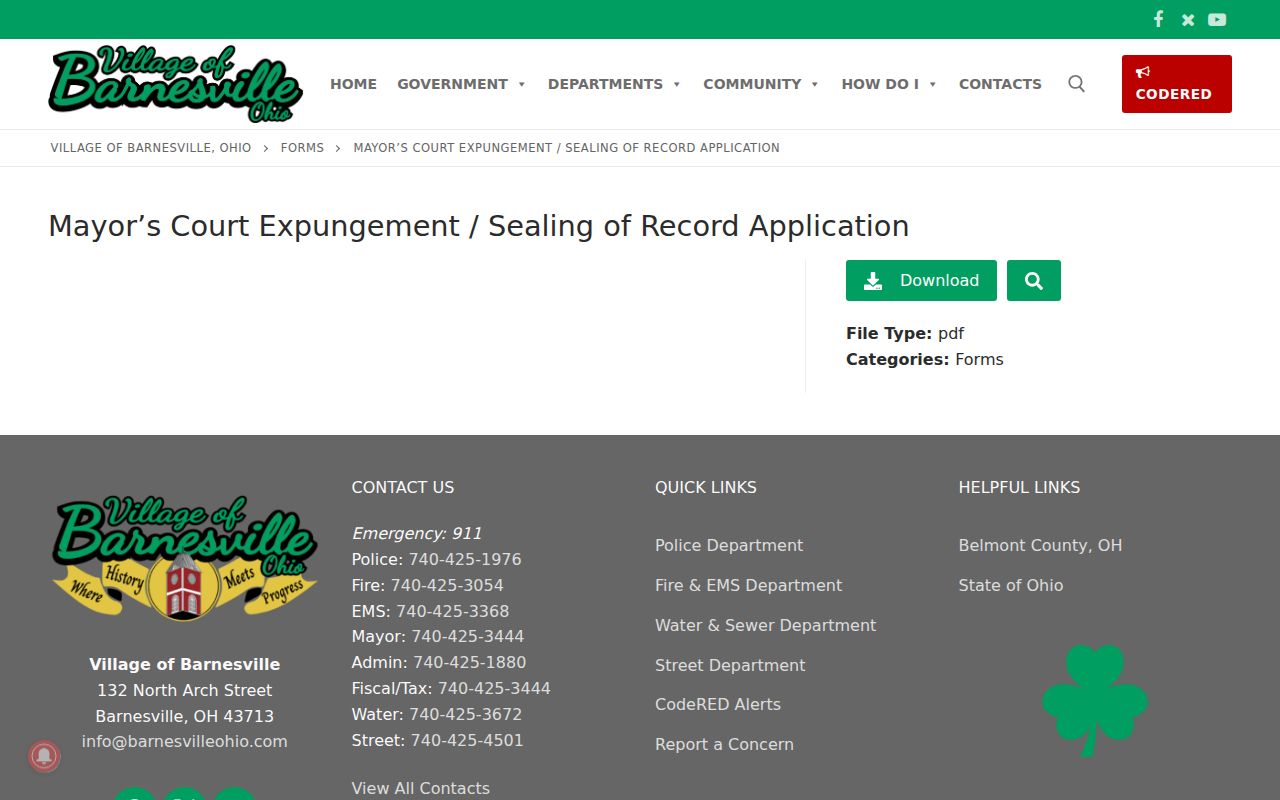Click the page title heading text

click(479, 226)
